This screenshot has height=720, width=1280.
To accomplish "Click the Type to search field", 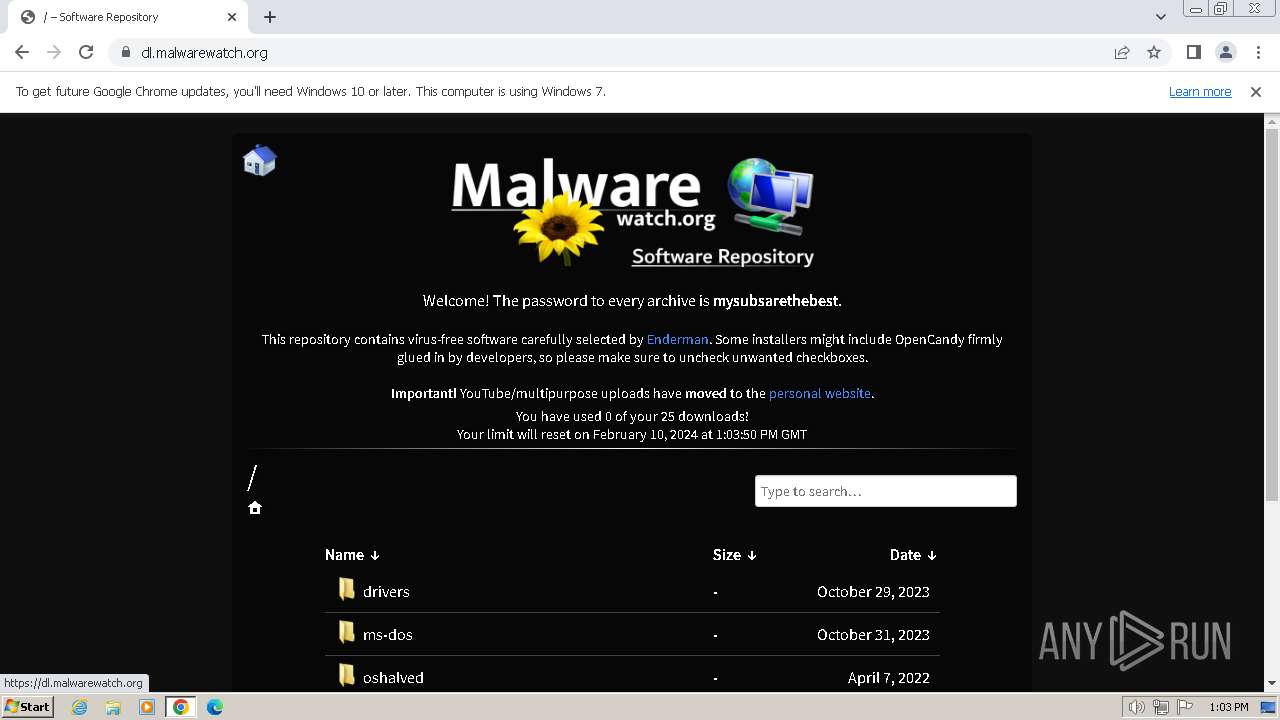I will click(886, 491).
